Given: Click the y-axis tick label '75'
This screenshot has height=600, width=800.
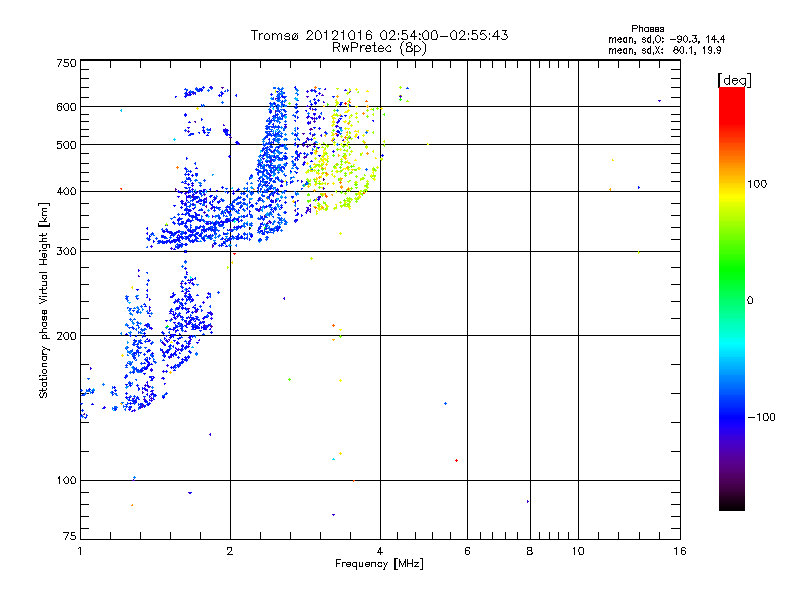Looking at the screenshot, I should pos(70,536).
